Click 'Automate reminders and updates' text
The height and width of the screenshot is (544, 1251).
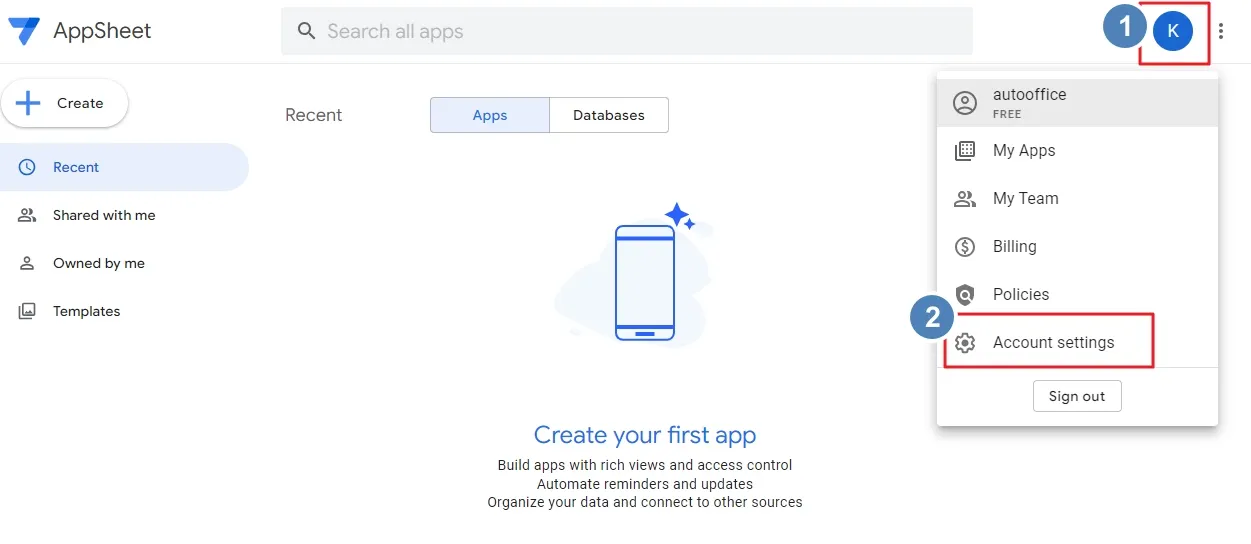(645, 484)
